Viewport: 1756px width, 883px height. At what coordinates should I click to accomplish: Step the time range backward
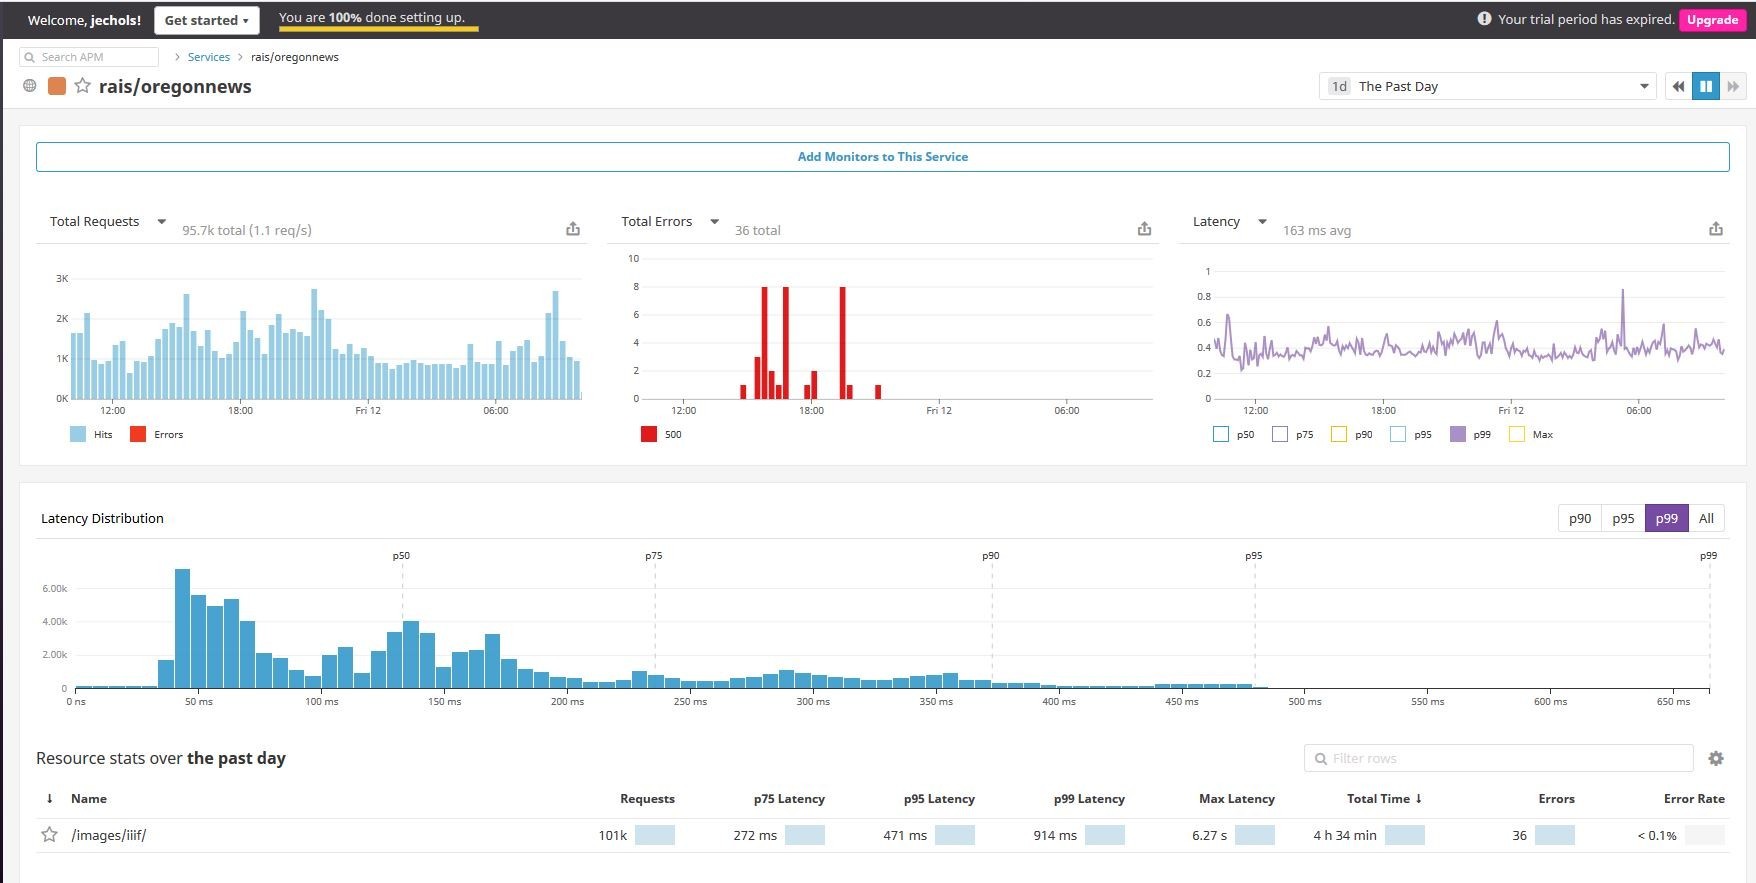tap(1678, 86)
